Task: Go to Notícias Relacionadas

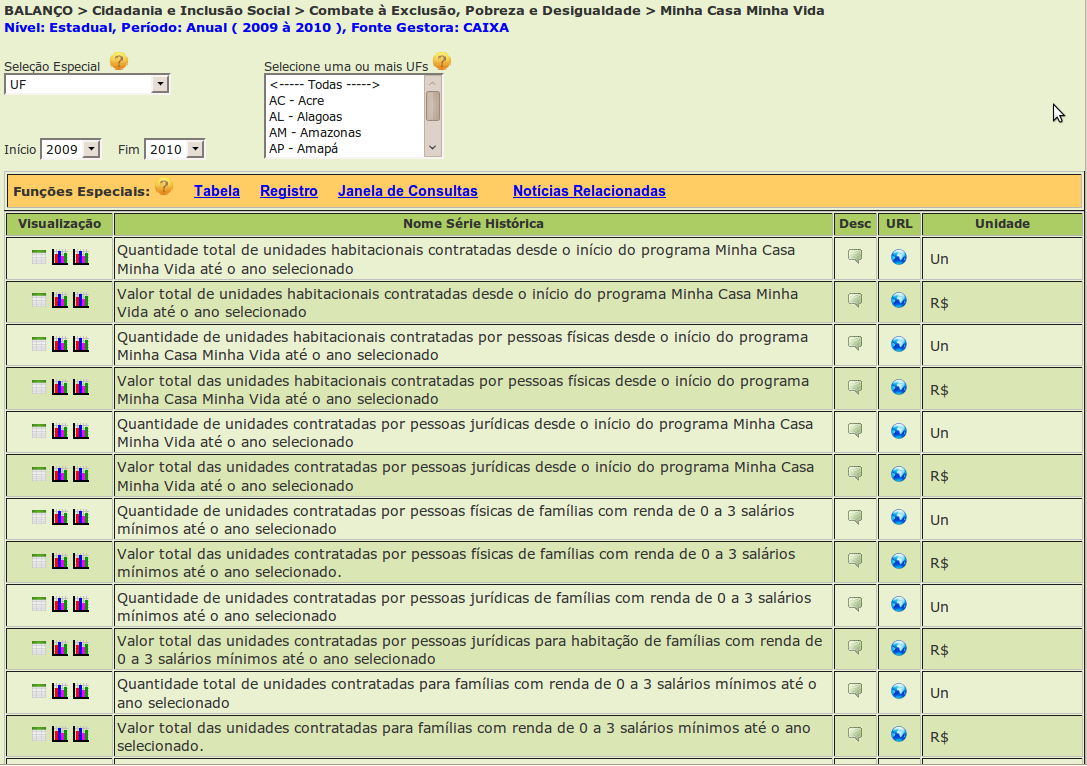Action: (x=589, y=191)
